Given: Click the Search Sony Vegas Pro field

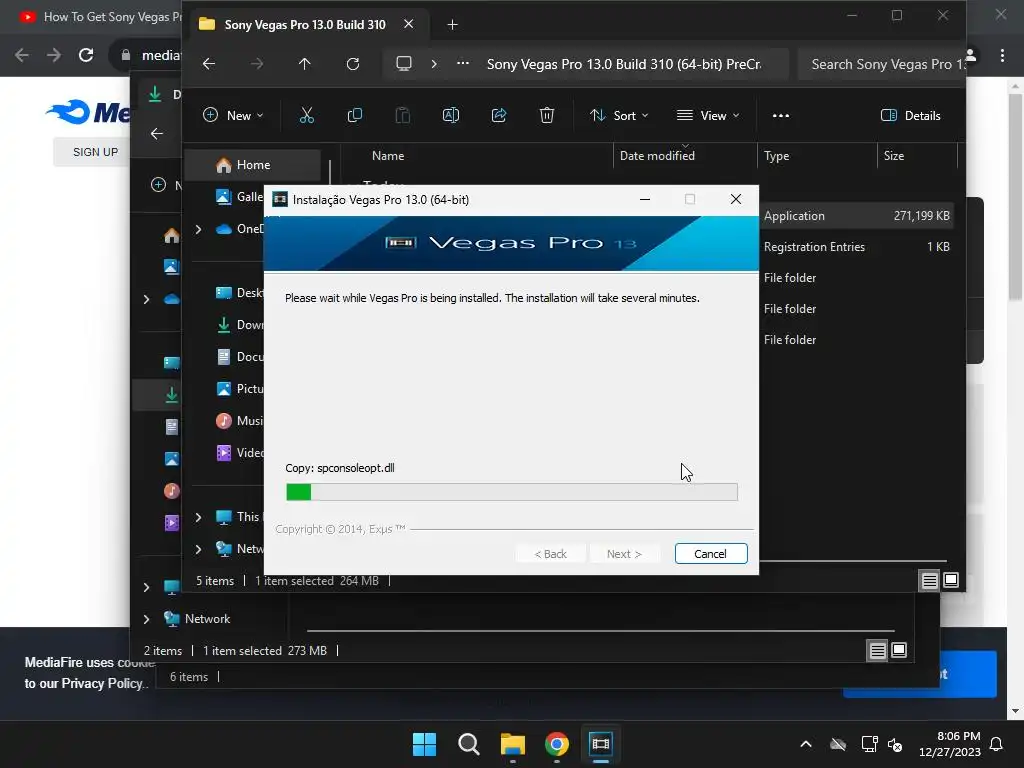Looking at the screenshot, I should tap(880, 64).
